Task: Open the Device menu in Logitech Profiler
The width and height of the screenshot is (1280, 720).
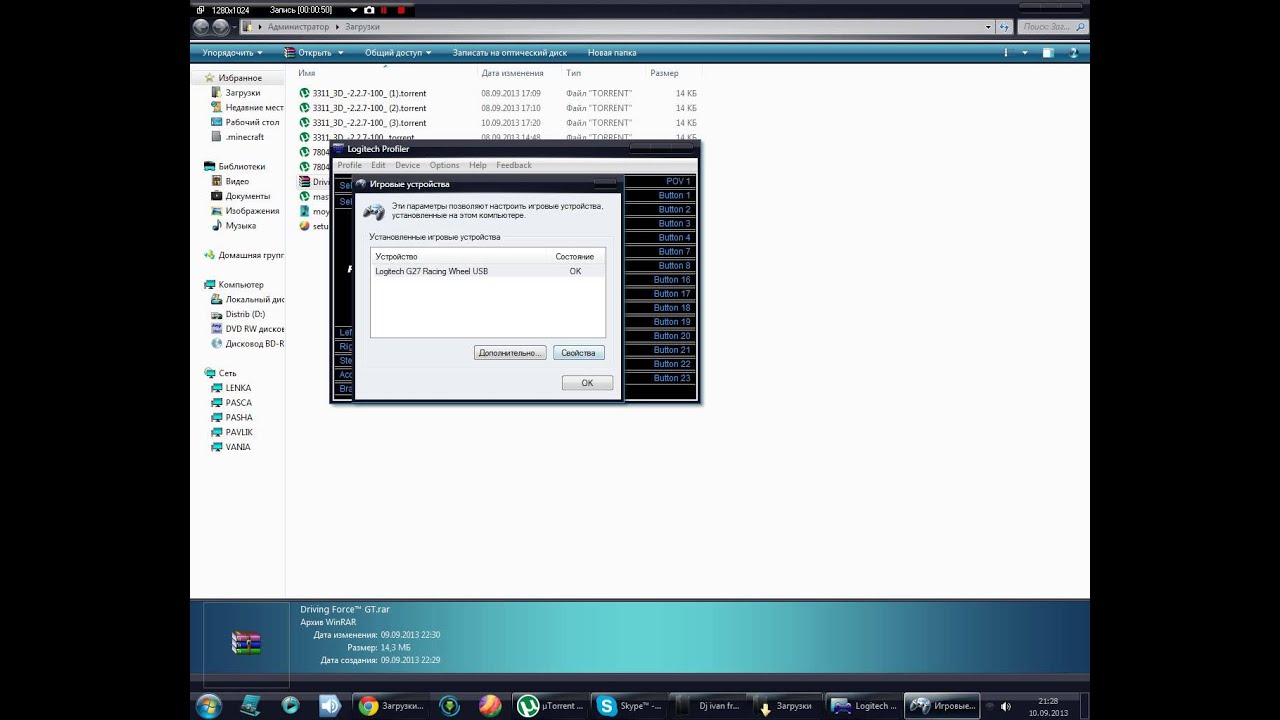Action: click(x=407, y=165)
